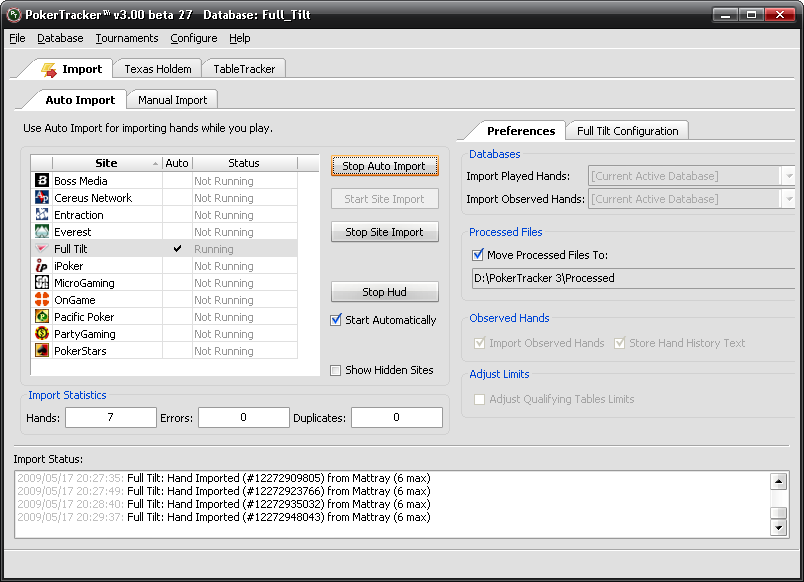Click the Cereus Network site icon
The width and height of the screenshot is (804, 582).
click(42, 198)
